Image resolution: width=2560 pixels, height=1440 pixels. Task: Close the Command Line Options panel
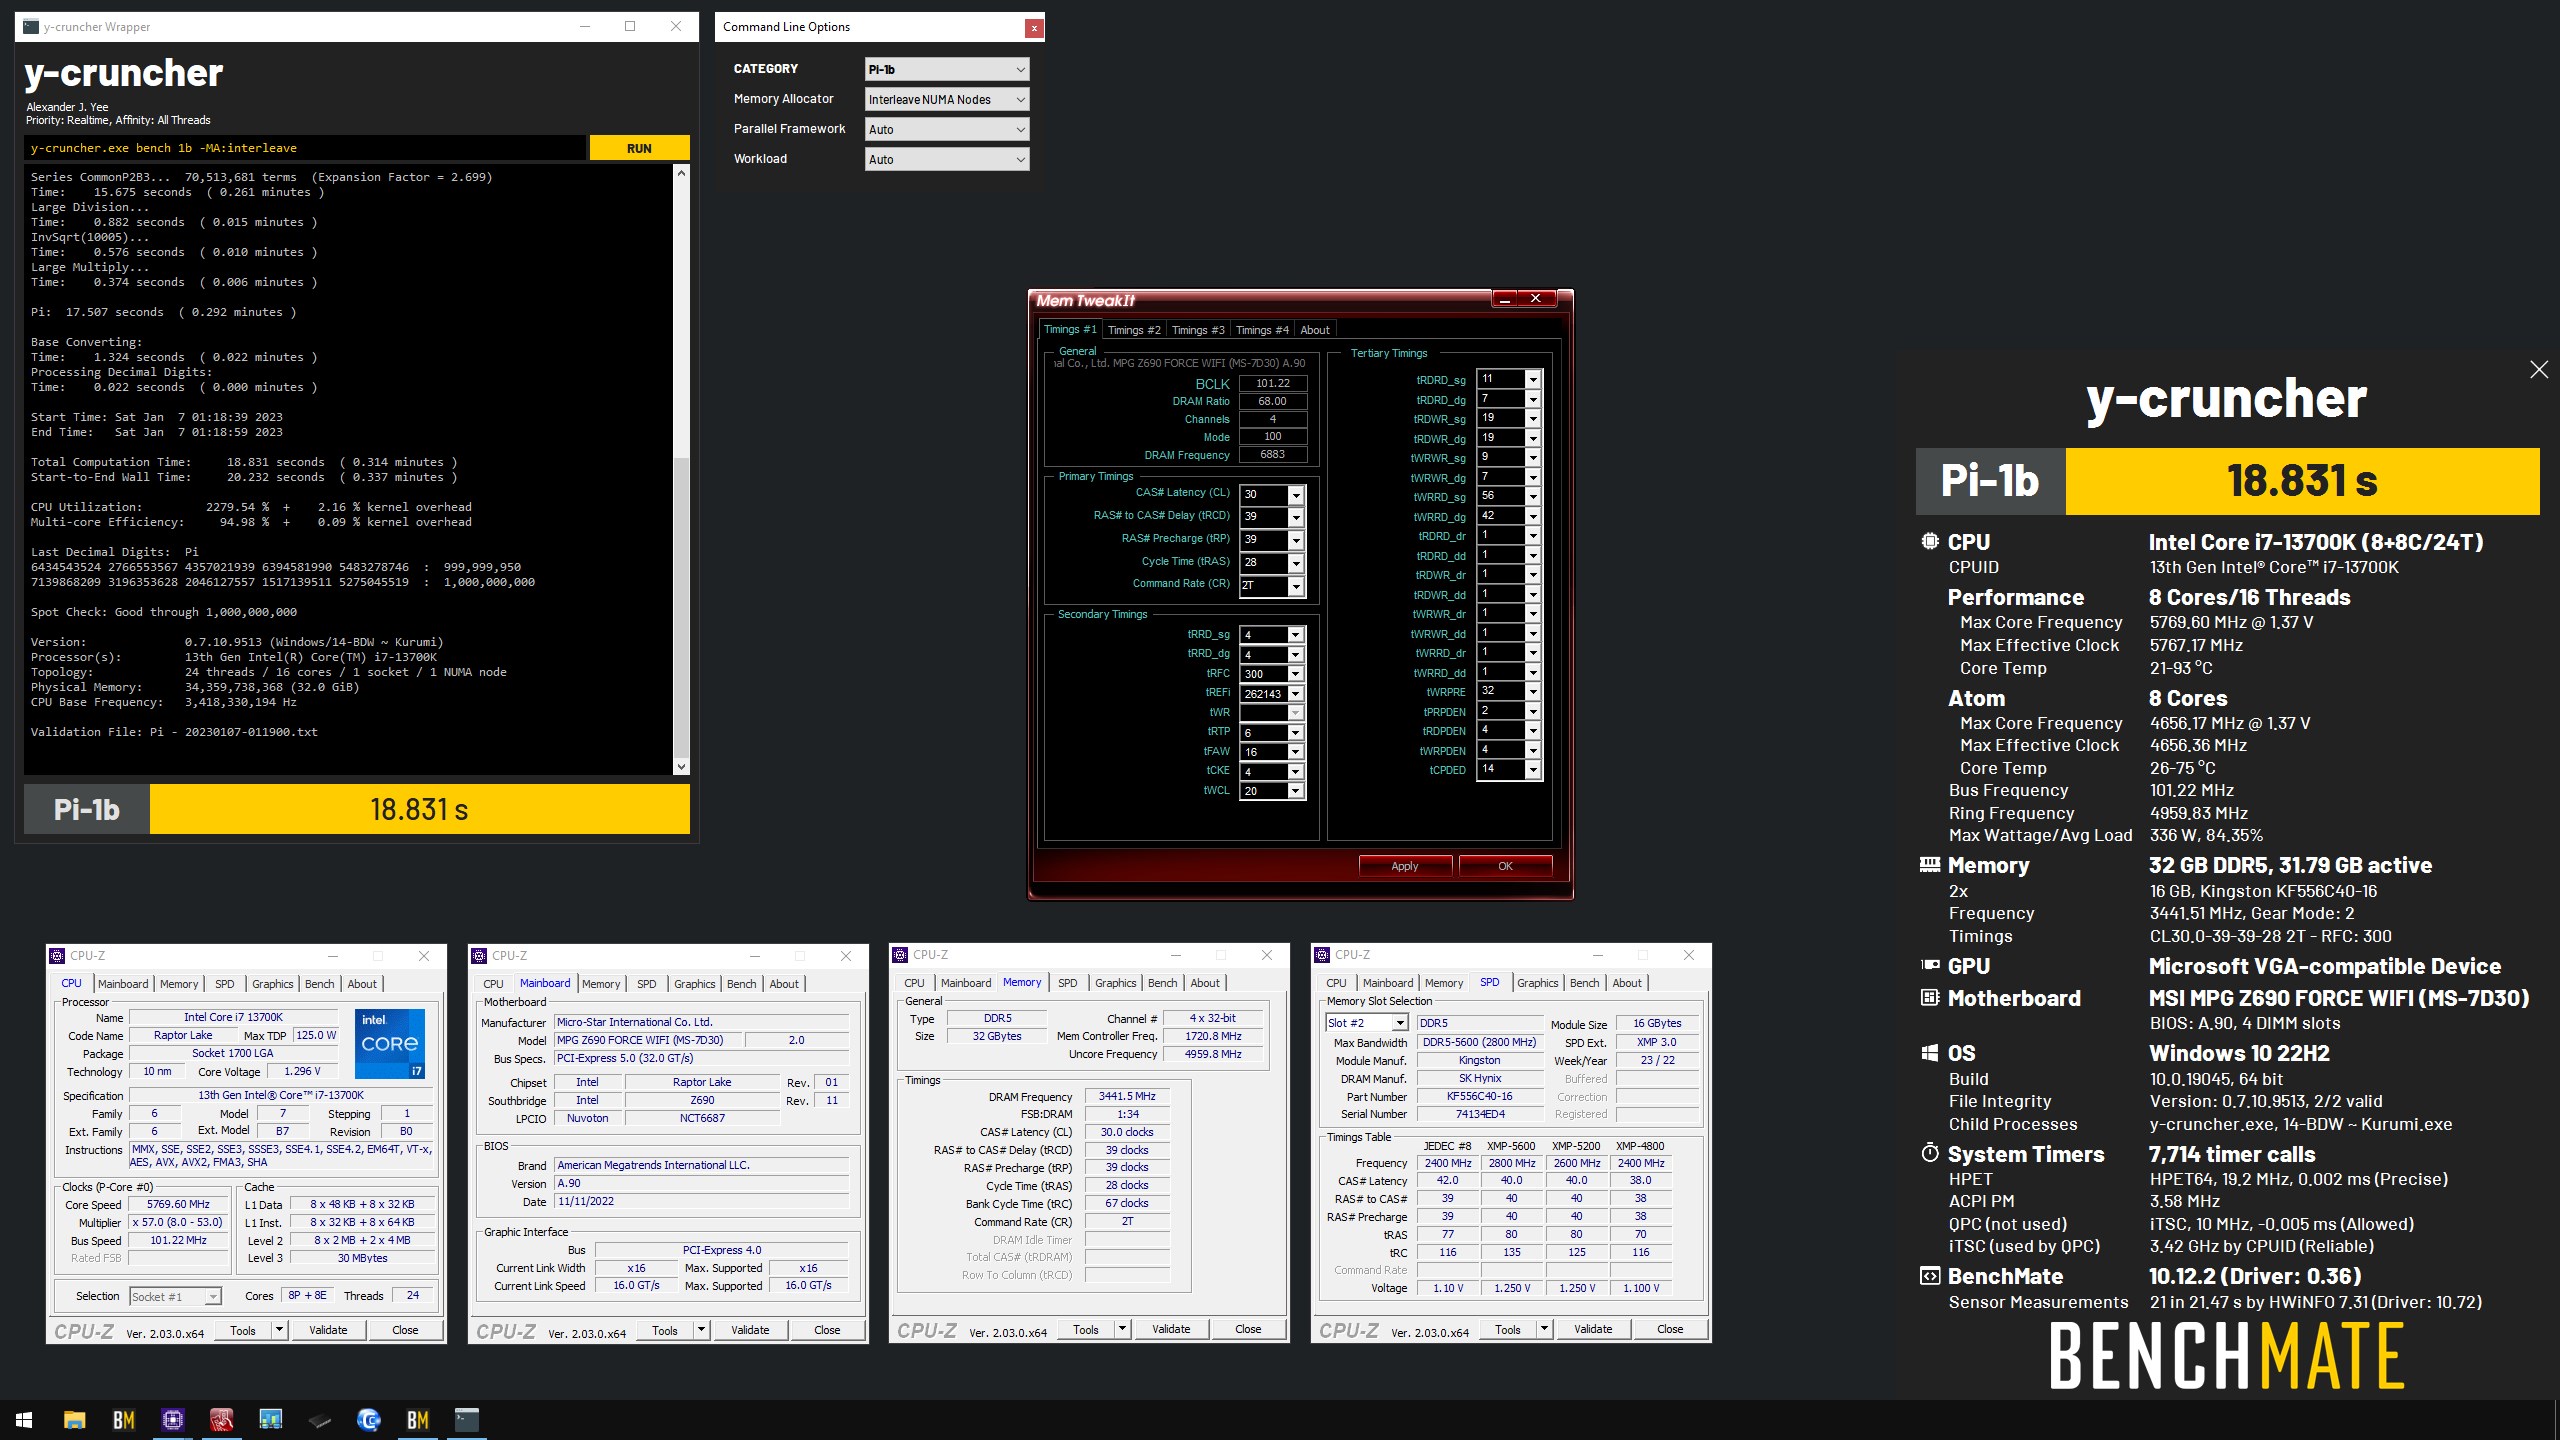tap(1034, 28)
